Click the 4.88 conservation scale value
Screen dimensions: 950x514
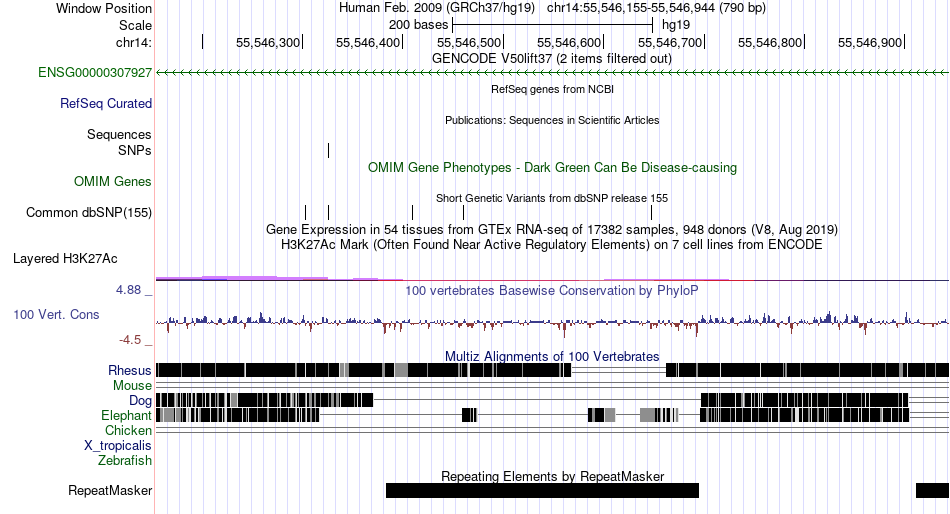pos(128,290)
